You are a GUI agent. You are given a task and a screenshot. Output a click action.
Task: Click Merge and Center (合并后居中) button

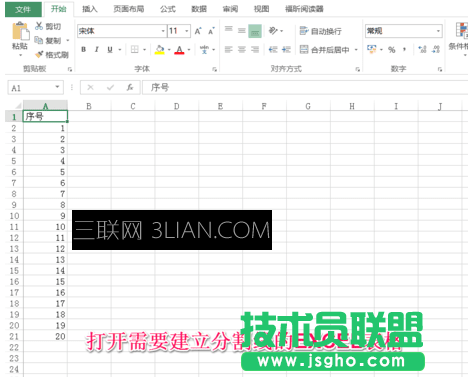[x=325, y=50]
